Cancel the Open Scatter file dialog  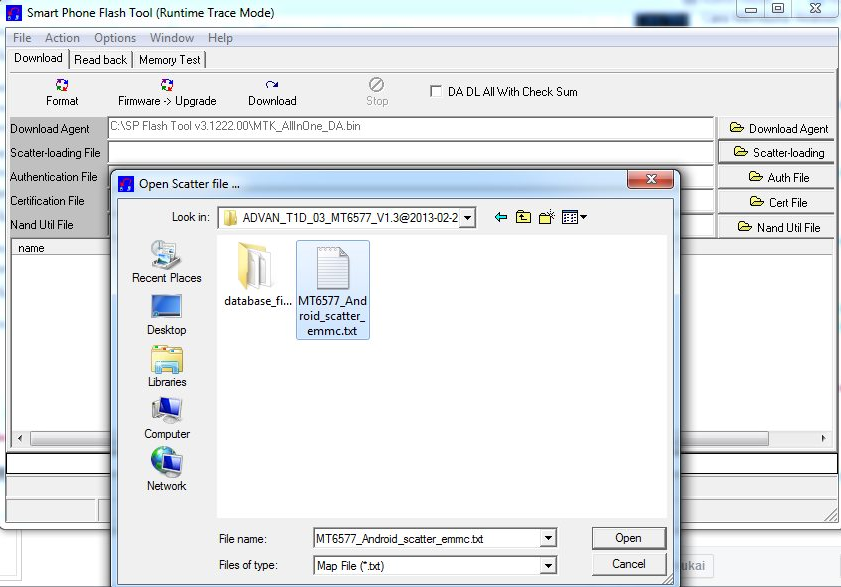[x=629, y=564]
